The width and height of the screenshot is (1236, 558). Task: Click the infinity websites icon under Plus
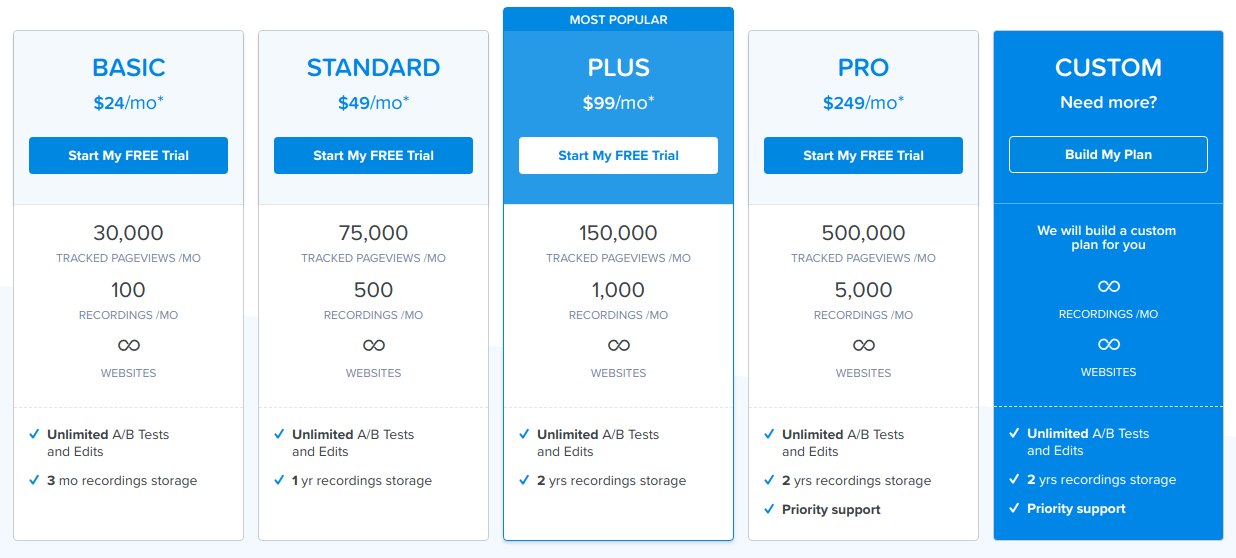pos(619,345)
